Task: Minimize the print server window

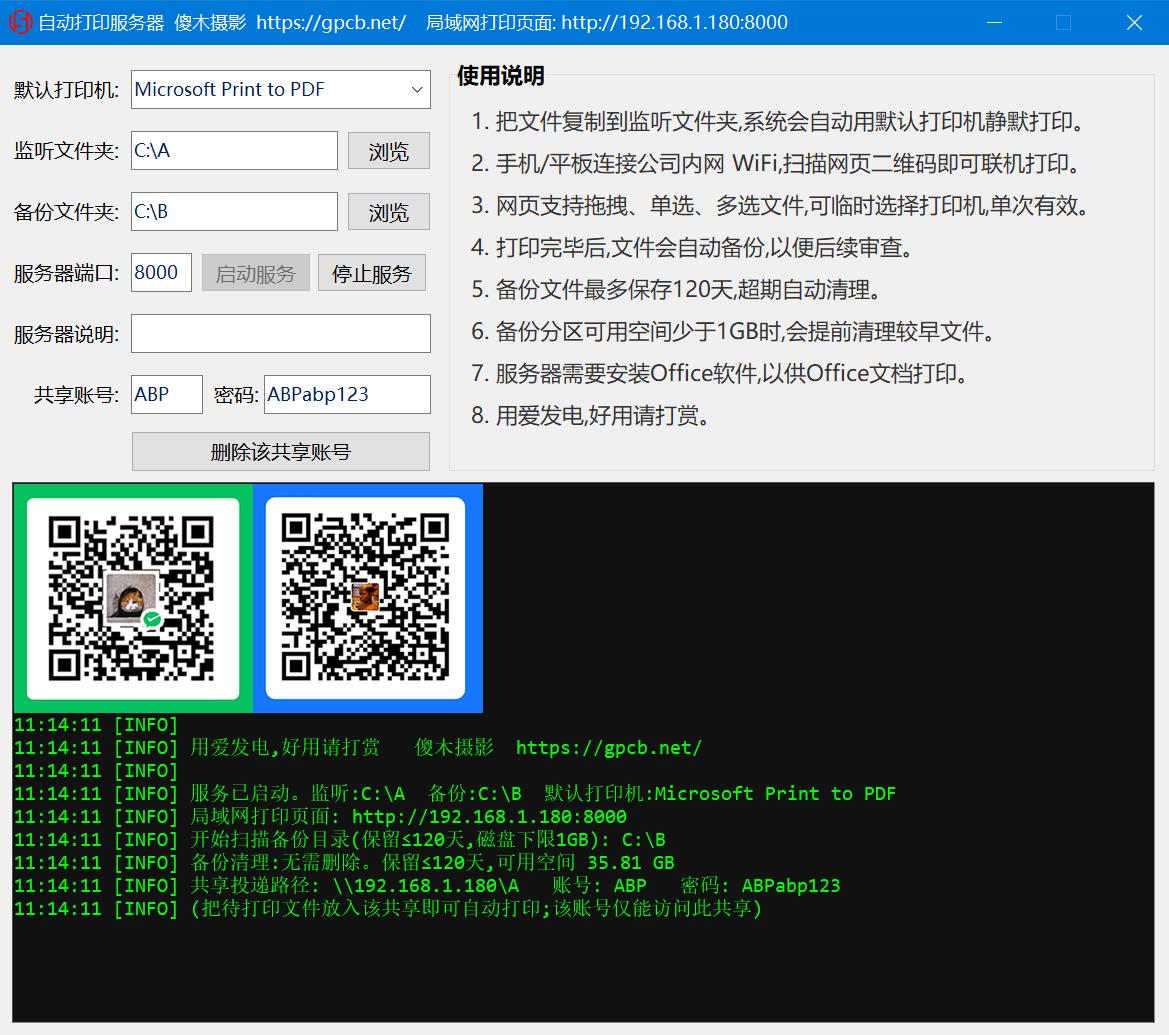Action: [994, 22]
